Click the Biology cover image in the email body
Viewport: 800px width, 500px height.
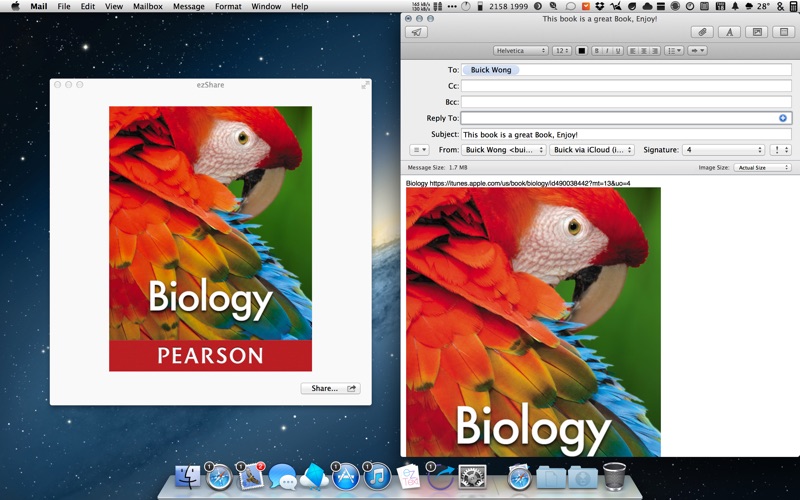pyautogui.click(x=533, y=322)
